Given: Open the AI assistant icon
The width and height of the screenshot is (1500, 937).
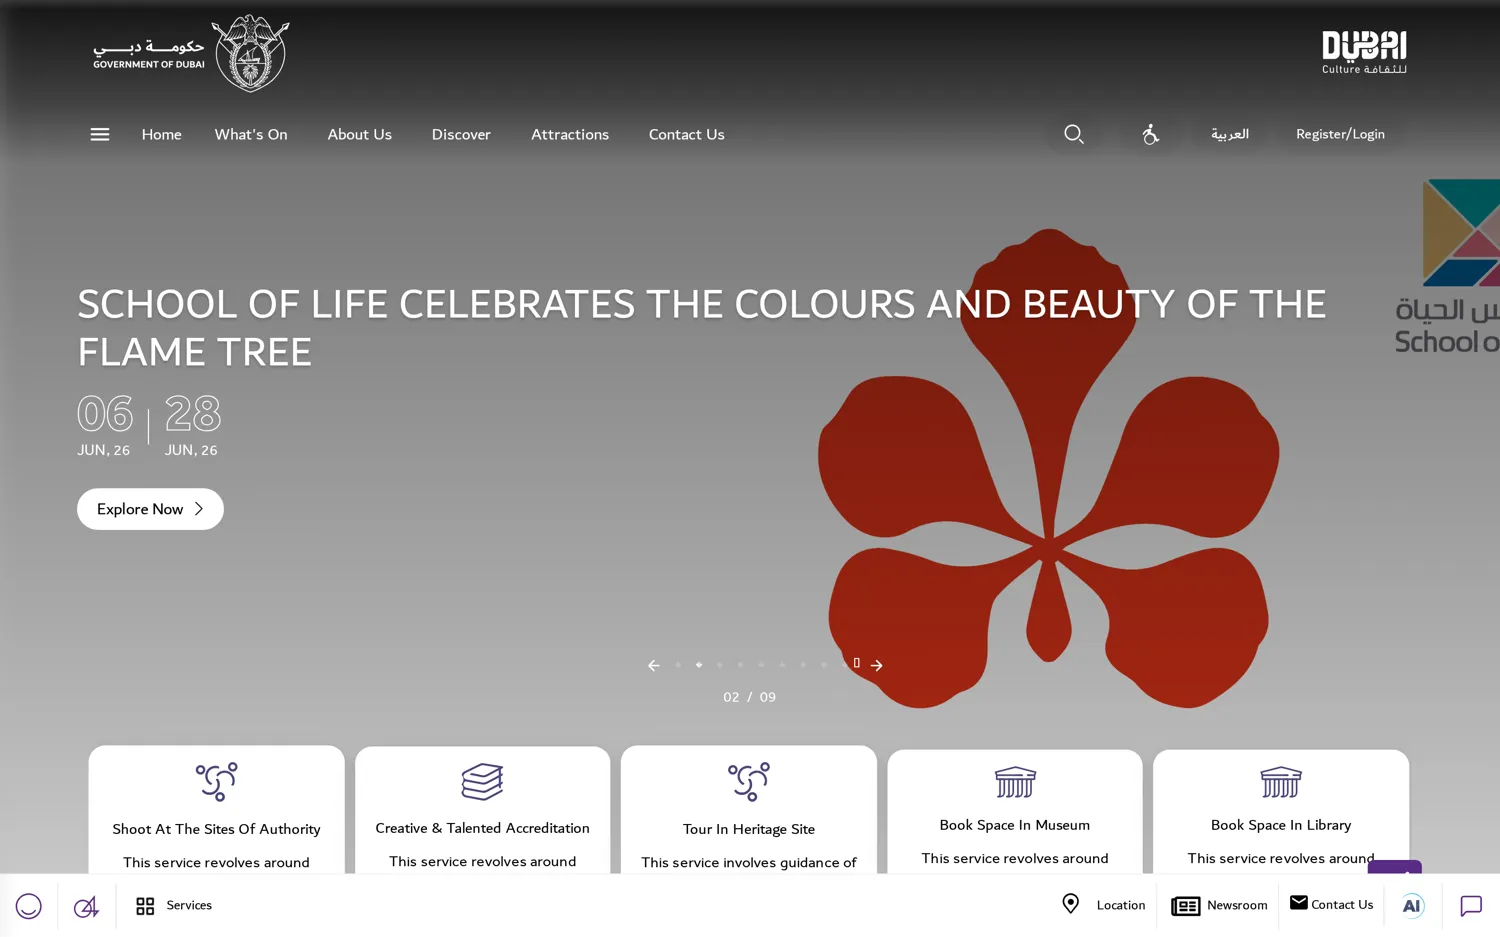Looking at the screenshot, I should click(1412, 906).
